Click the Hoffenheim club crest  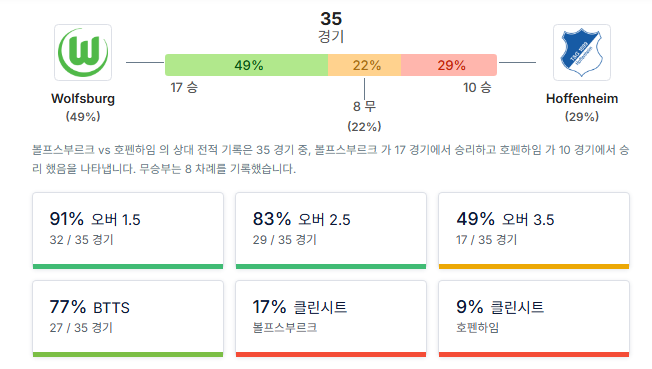click(581, 52)
